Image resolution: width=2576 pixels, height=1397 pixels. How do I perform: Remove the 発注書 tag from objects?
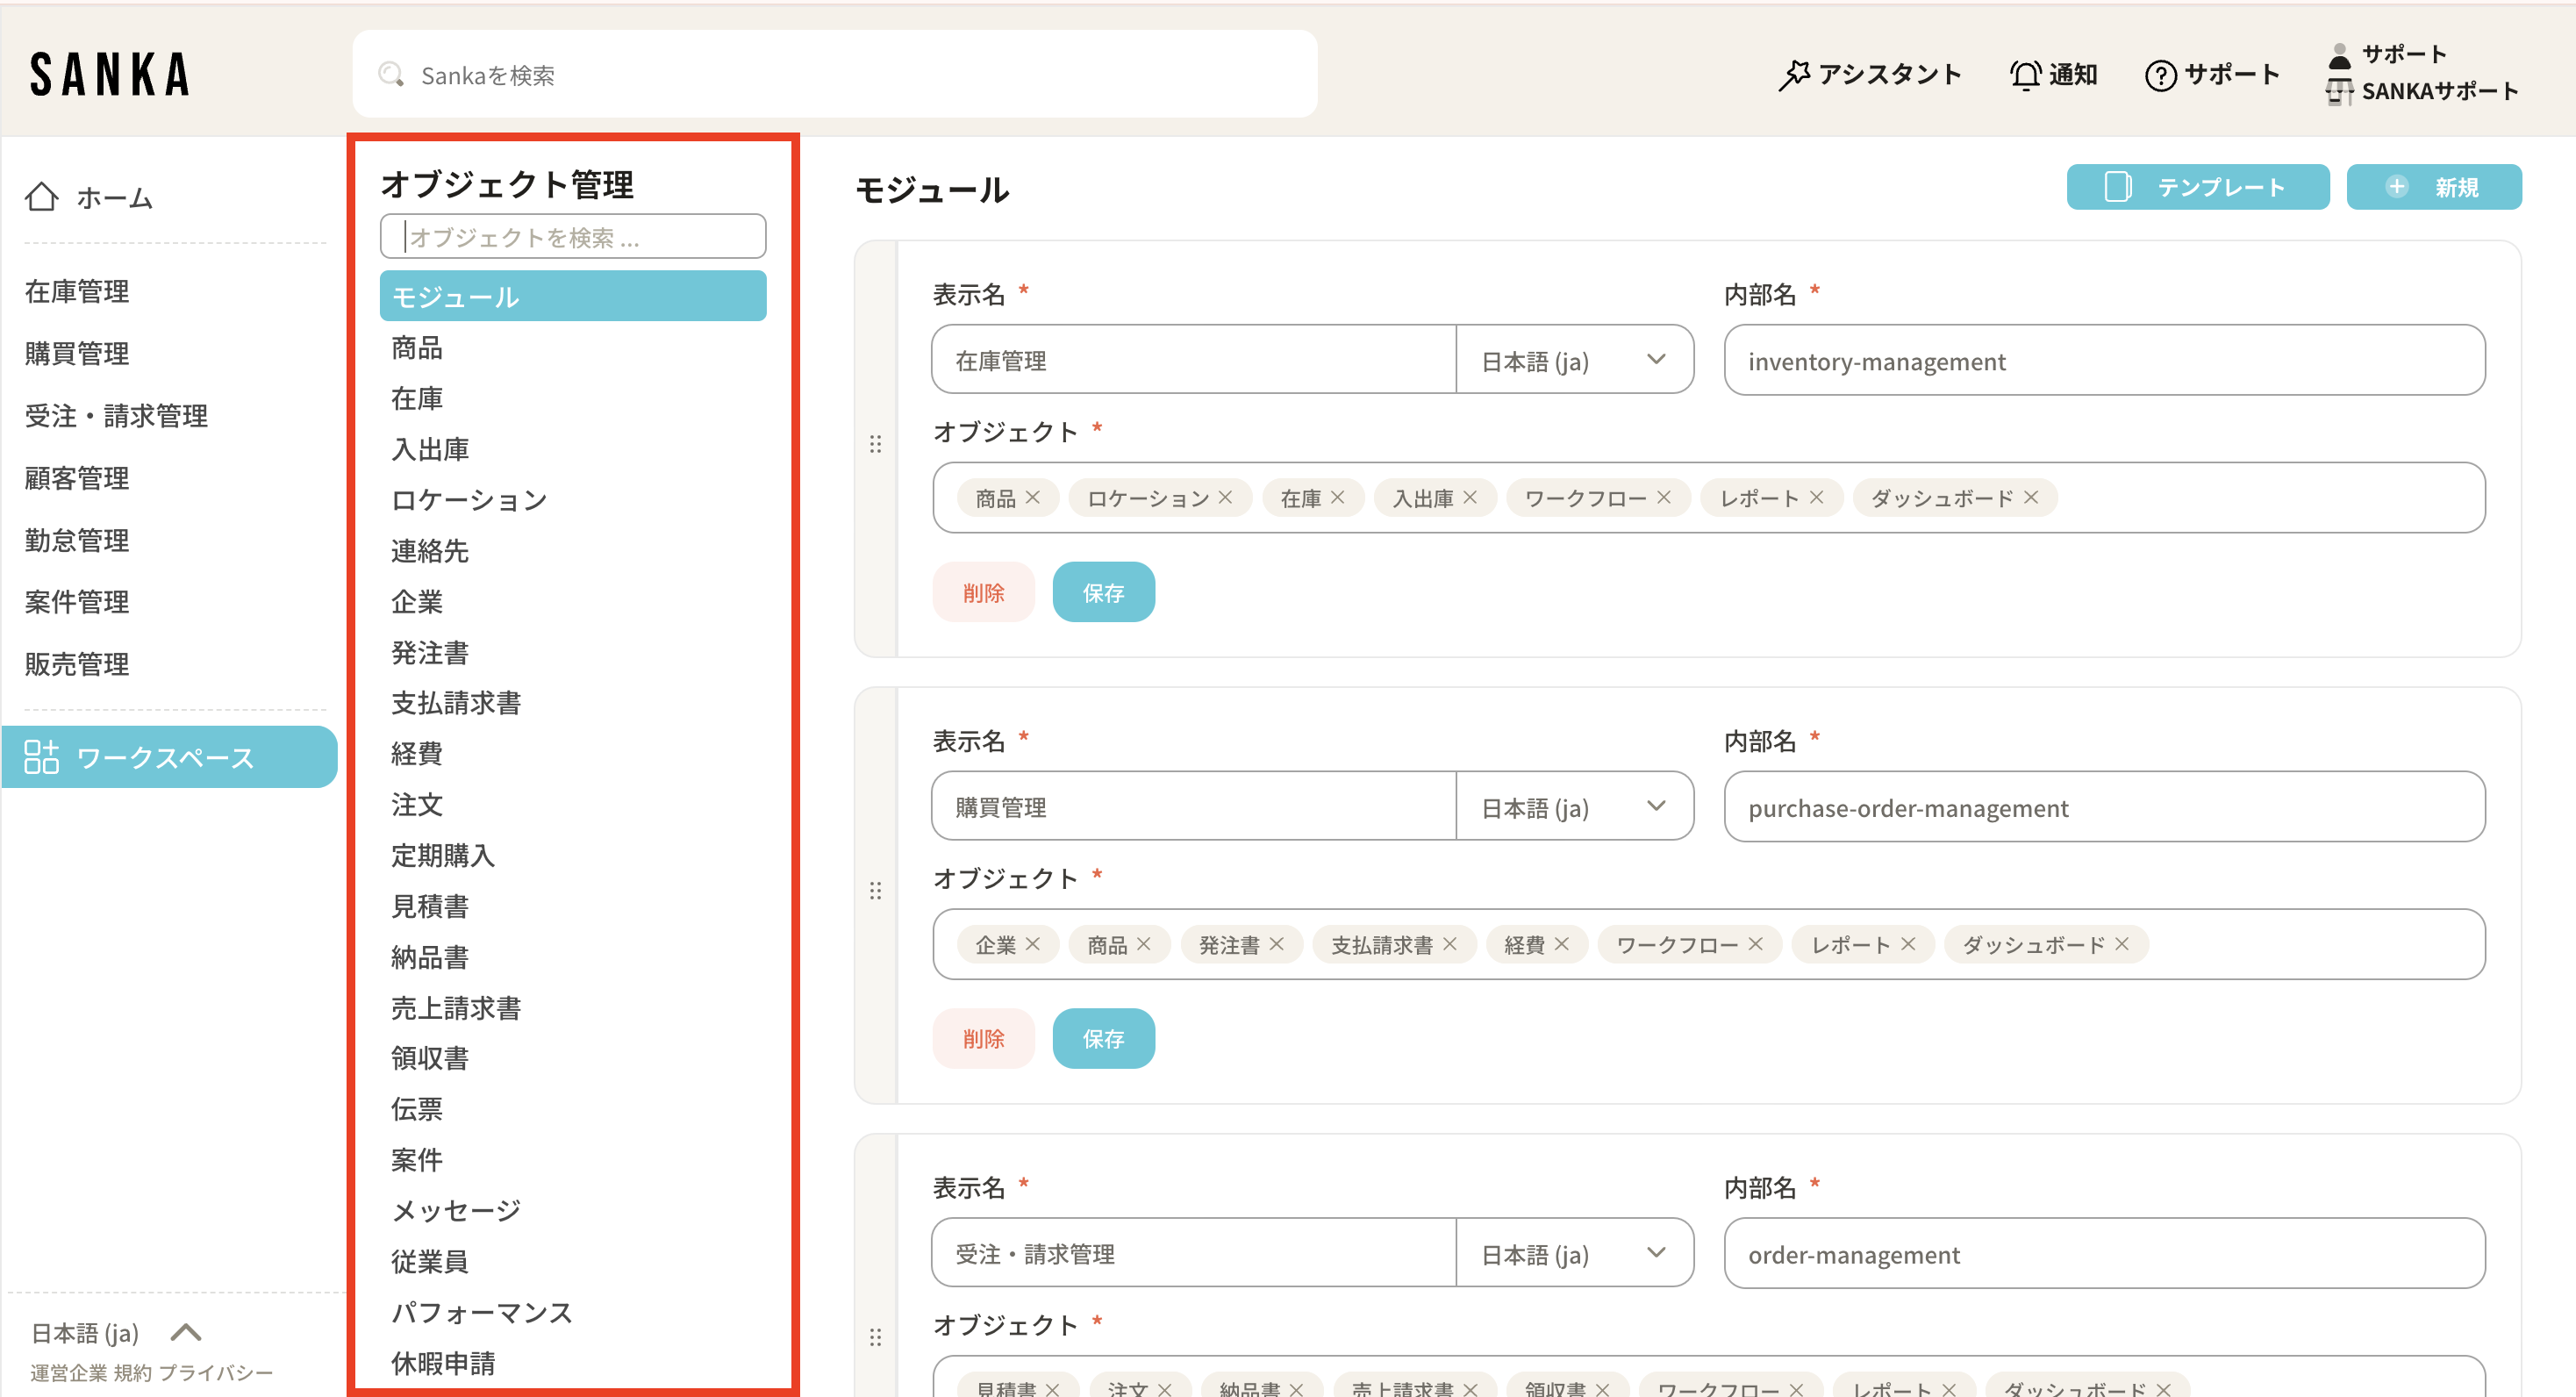[1277, 944]
